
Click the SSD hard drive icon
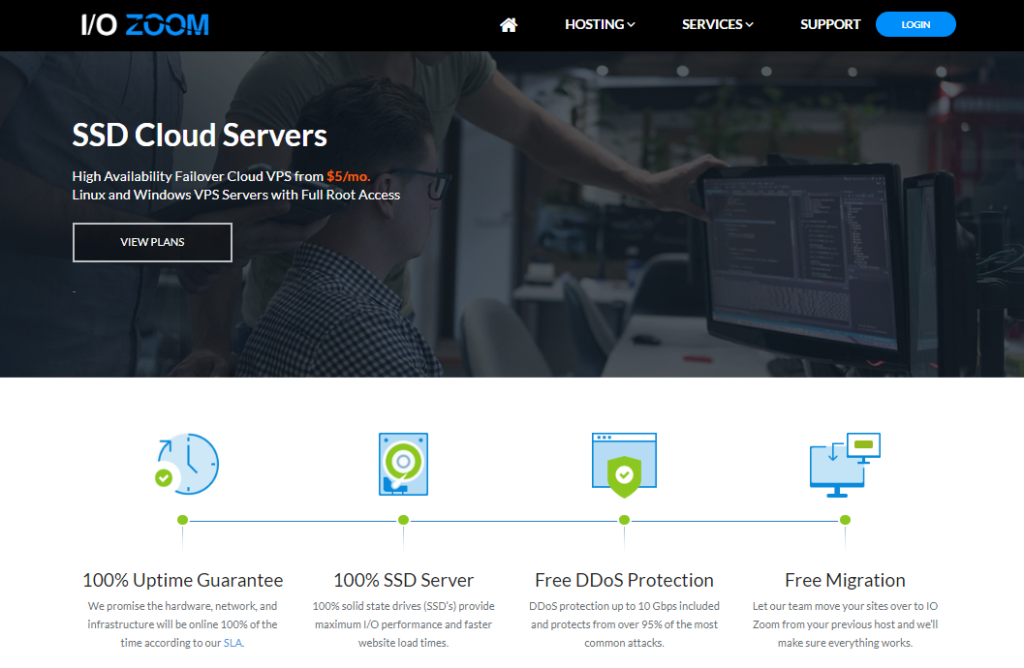pos(403,463)
